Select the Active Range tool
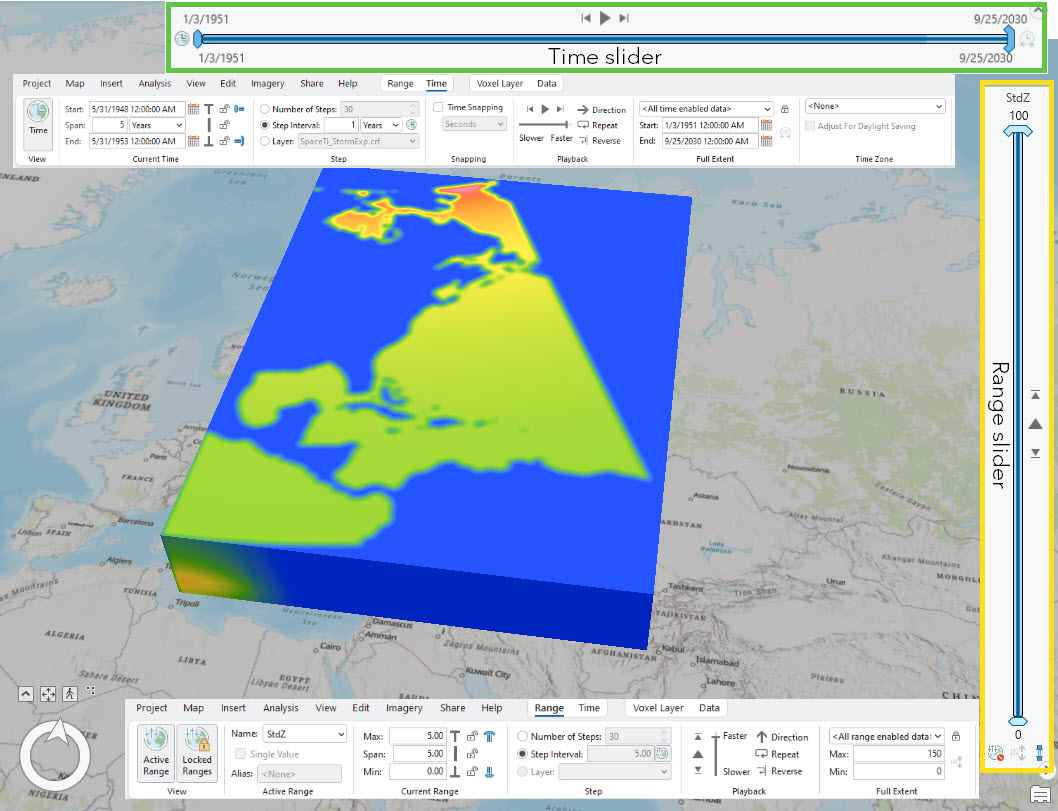 (x=155, y=752)
